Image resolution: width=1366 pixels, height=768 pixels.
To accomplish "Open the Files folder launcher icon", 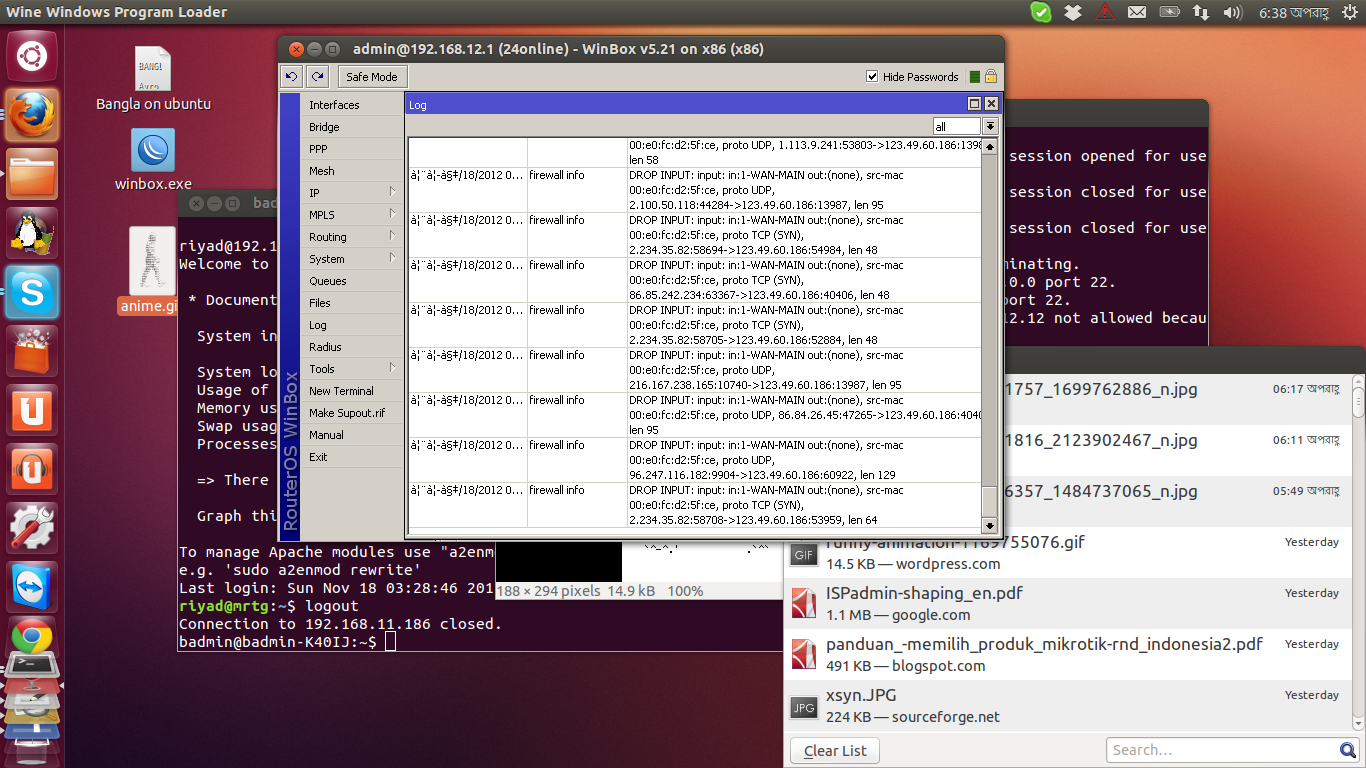I will (x=33, y=174).
